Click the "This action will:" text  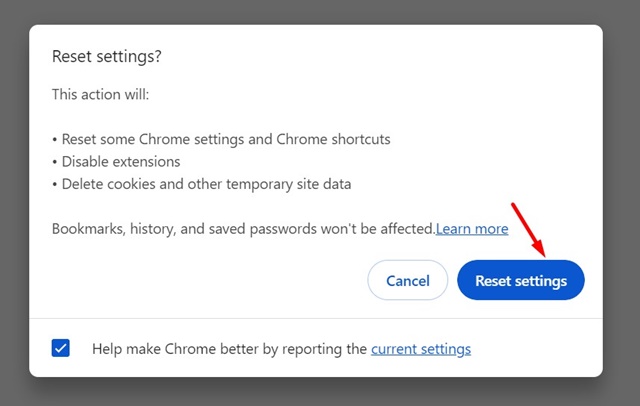click(x=99, y=95)
